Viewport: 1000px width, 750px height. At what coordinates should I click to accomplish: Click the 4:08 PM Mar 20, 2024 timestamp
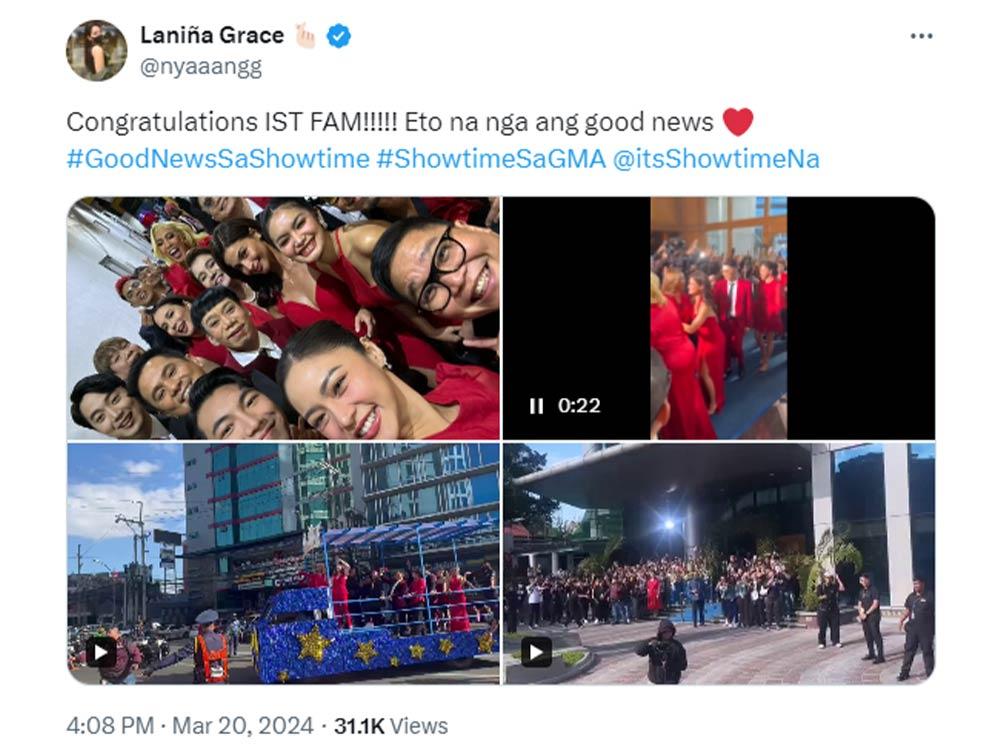click(x=189, y=726)
